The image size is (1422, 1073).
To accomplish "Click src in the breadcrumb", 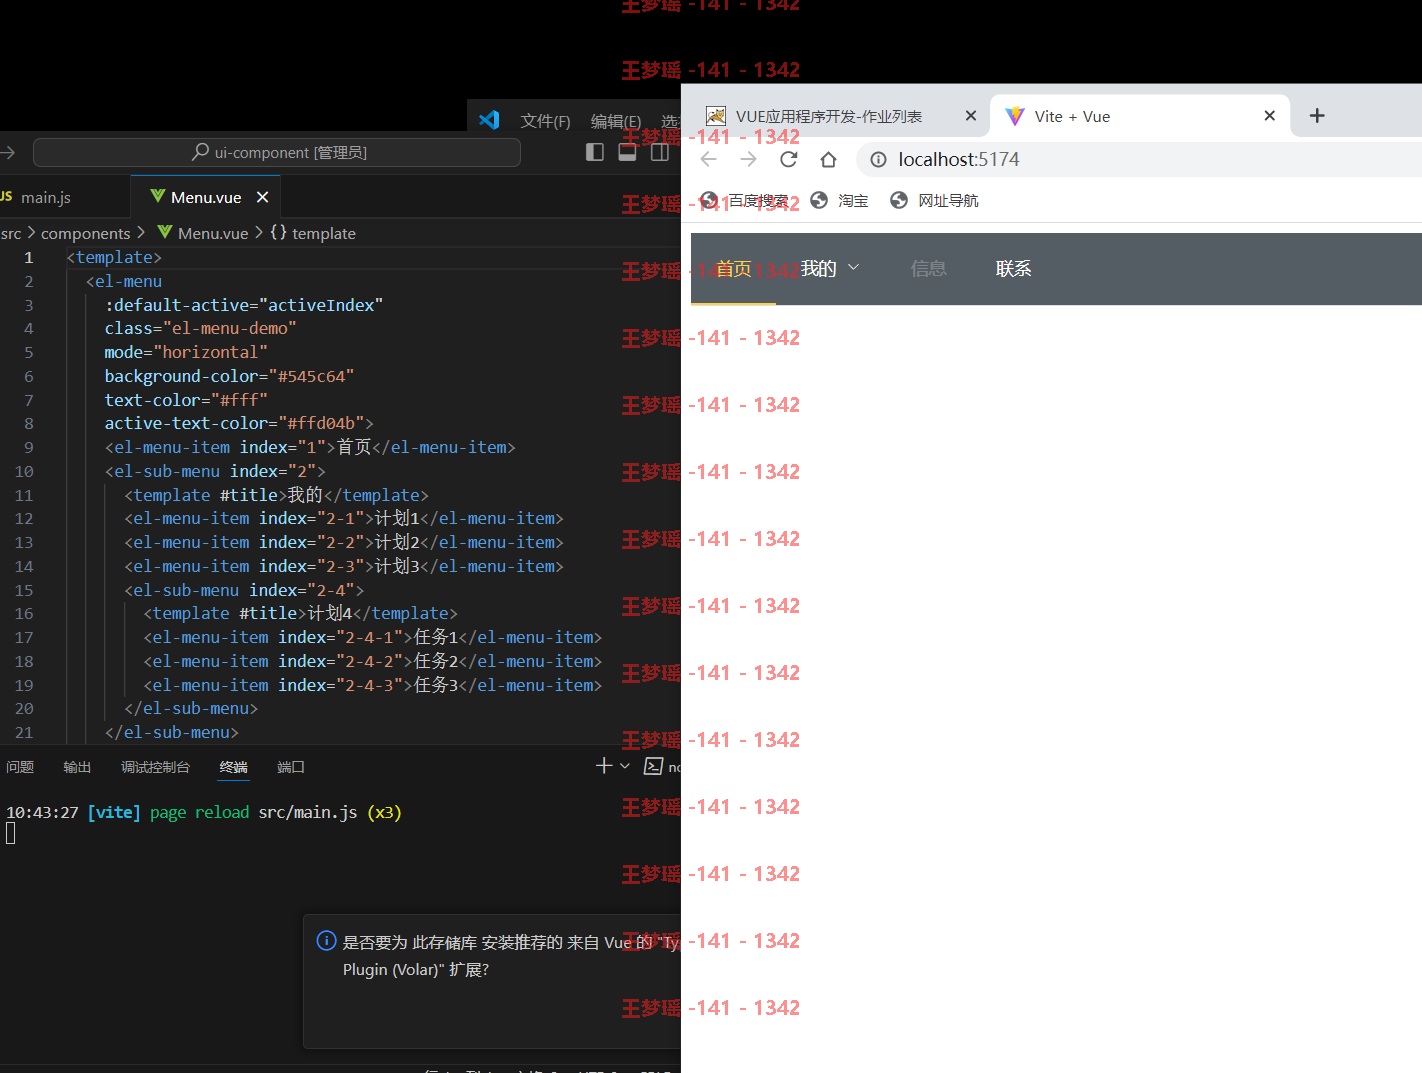I will pyautogui.click(x=11, y=233).
